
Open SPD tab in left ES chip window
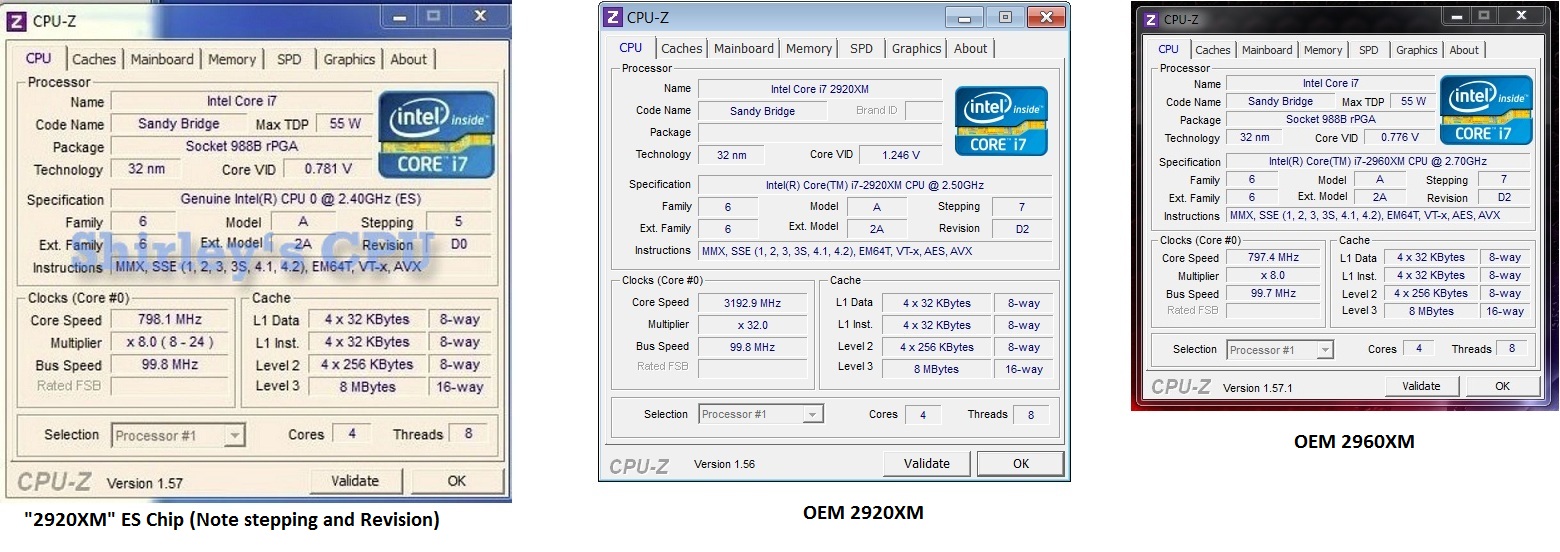tap(289, 59)
